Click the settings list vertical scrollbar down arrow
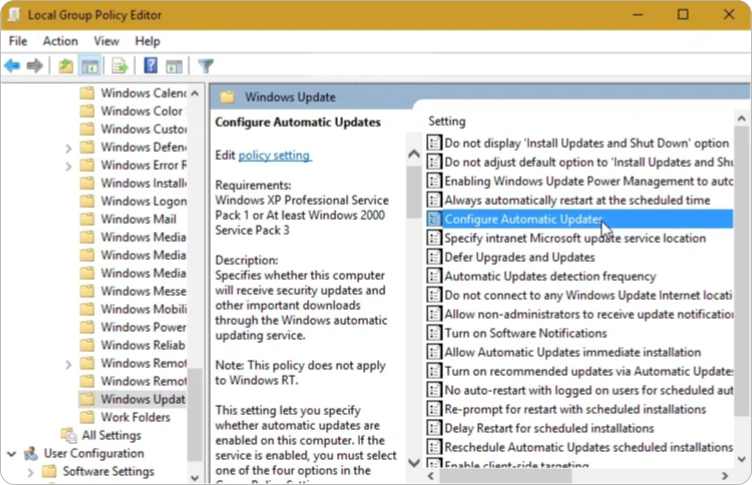 [741, 459]
